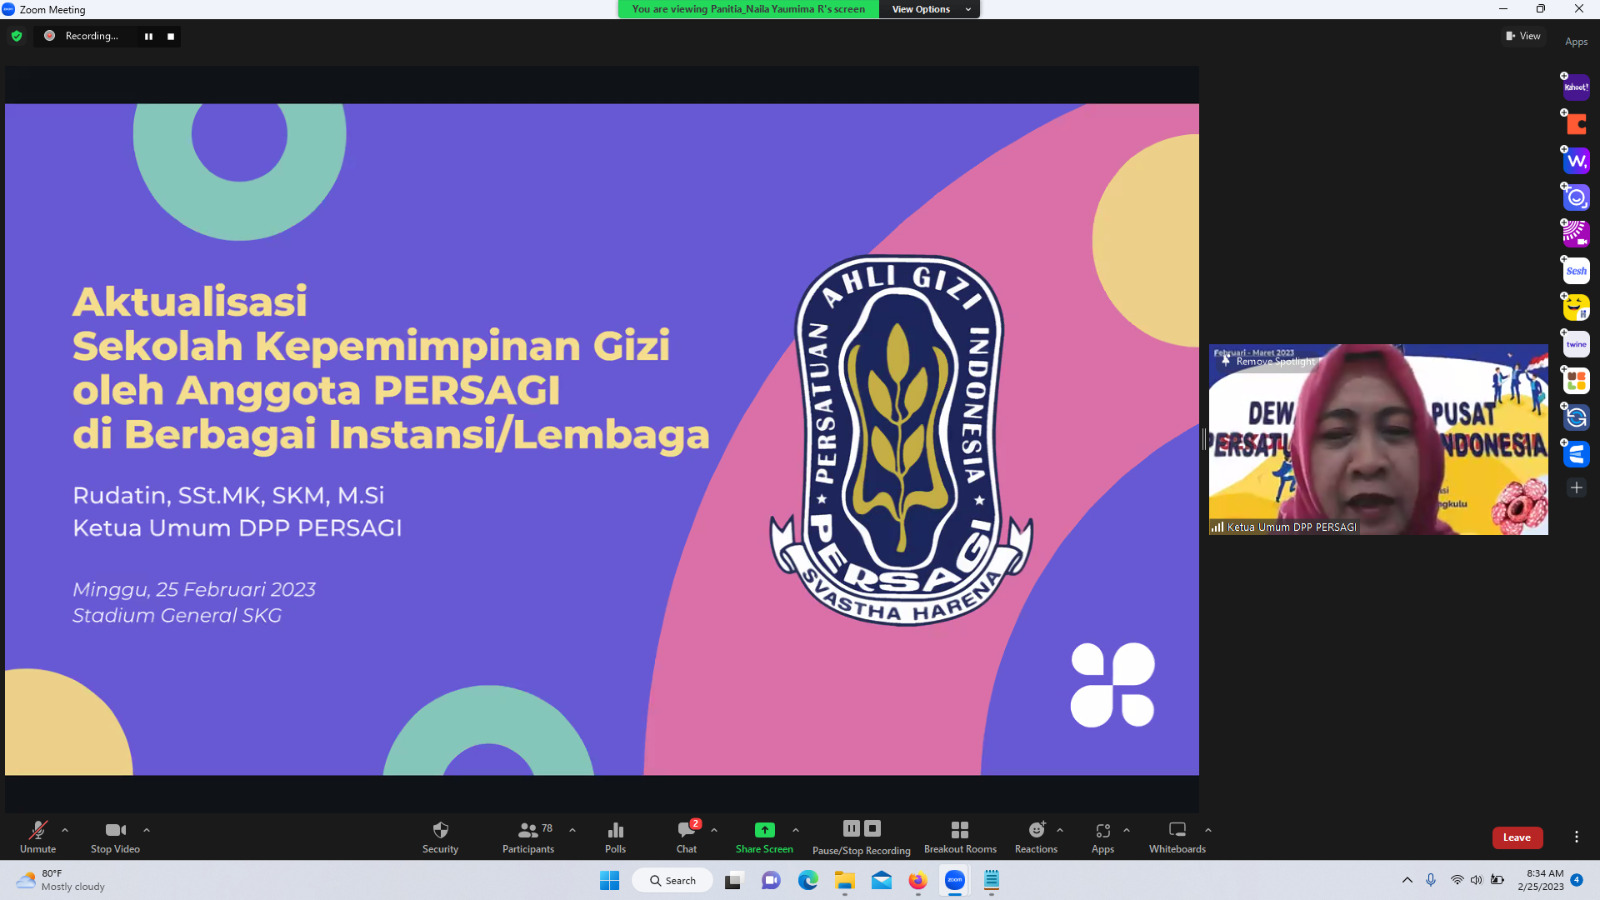Click the Ketua Umum DPP PERSAGI video thumbnail
1600x900 pixels.
[x=1378, y=440]
